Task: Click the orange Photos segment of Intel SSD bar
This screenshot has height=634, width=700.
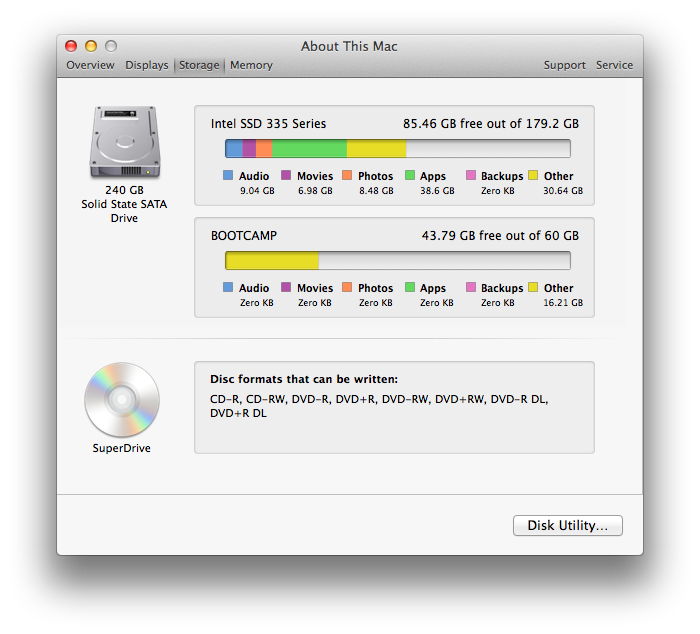Action: tap(264, 148)
